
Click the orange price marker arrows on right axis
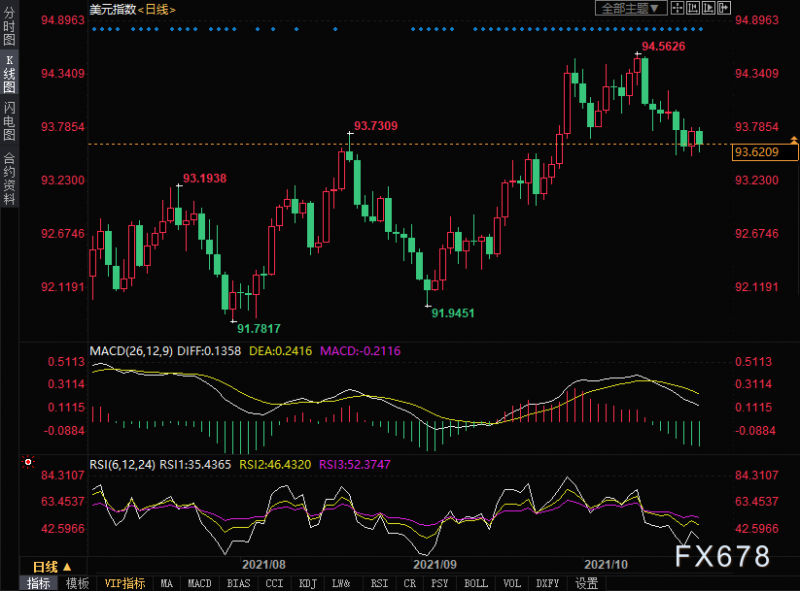click(x=793, y=151)
